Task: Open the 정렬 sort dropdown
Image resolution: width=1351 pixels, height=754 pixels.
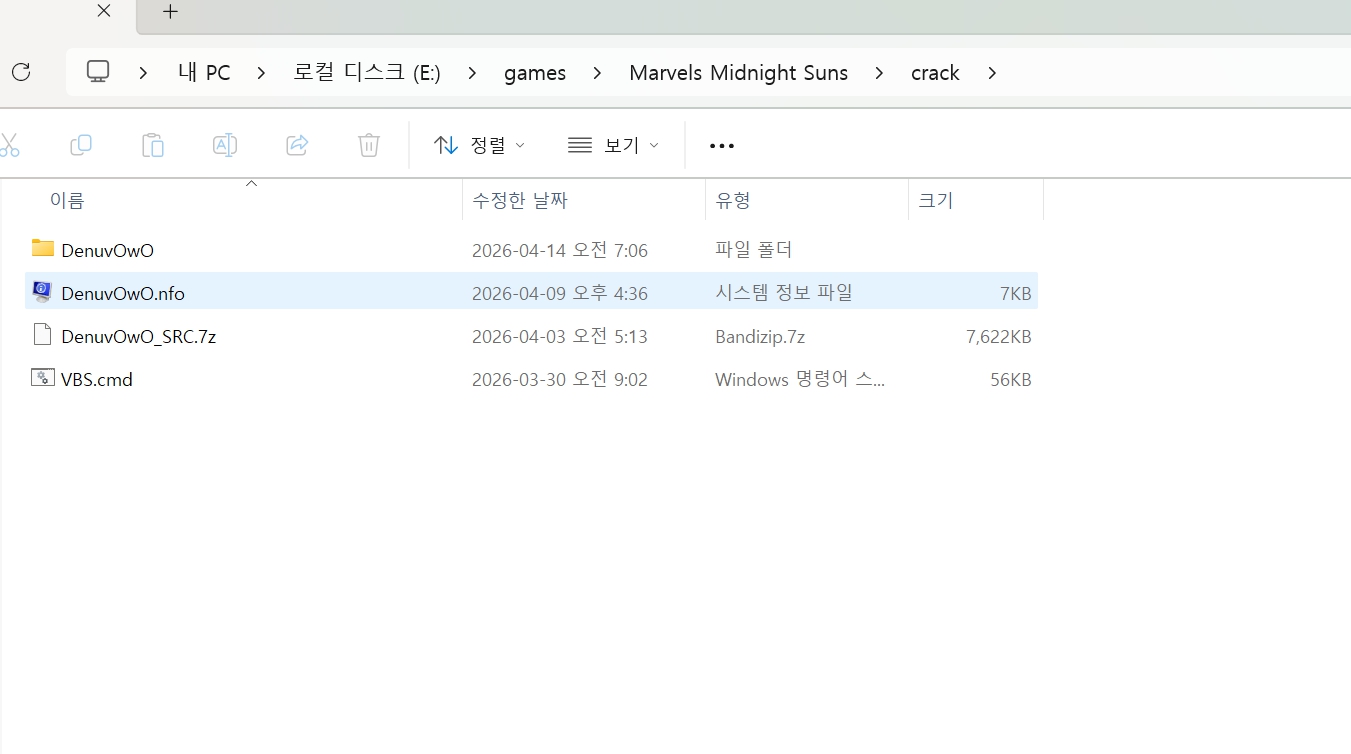Action: [x=479, y=145]
